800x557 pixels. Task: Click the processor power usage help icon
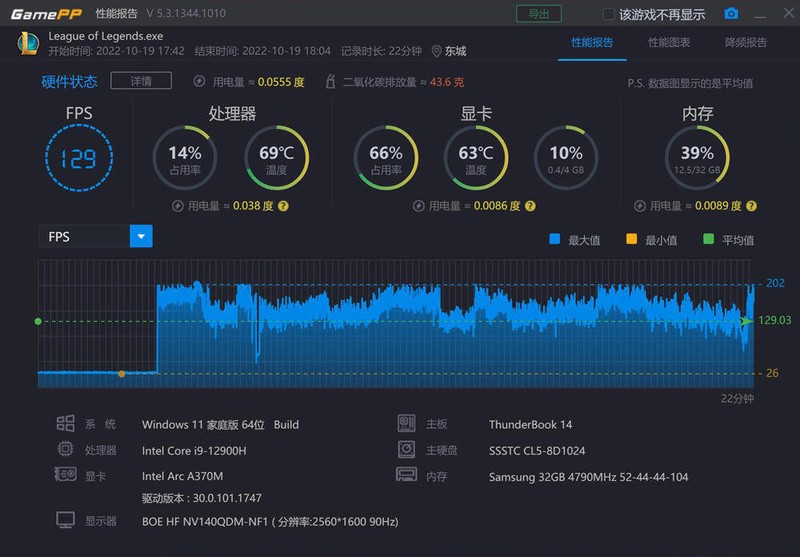tap(283, 206)
